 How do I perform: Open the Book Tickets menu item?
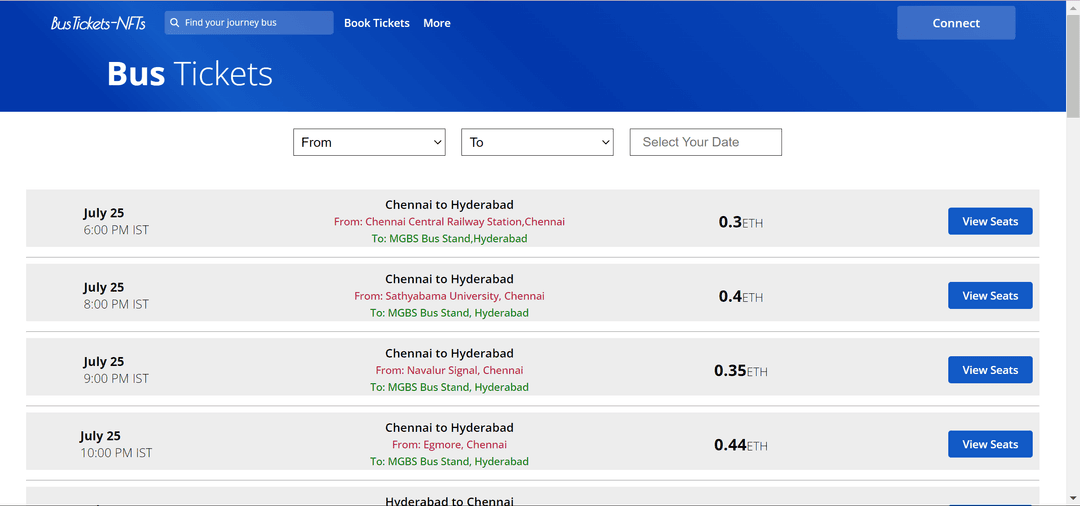pyautogui.click(x=377, y=23)
